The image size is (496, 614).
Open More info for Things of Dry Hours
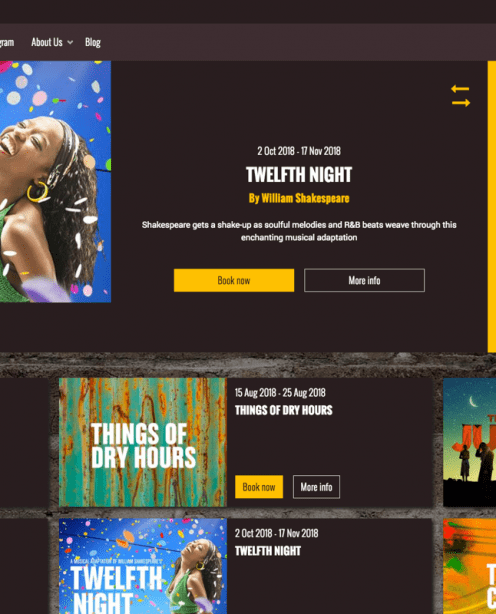316,487
